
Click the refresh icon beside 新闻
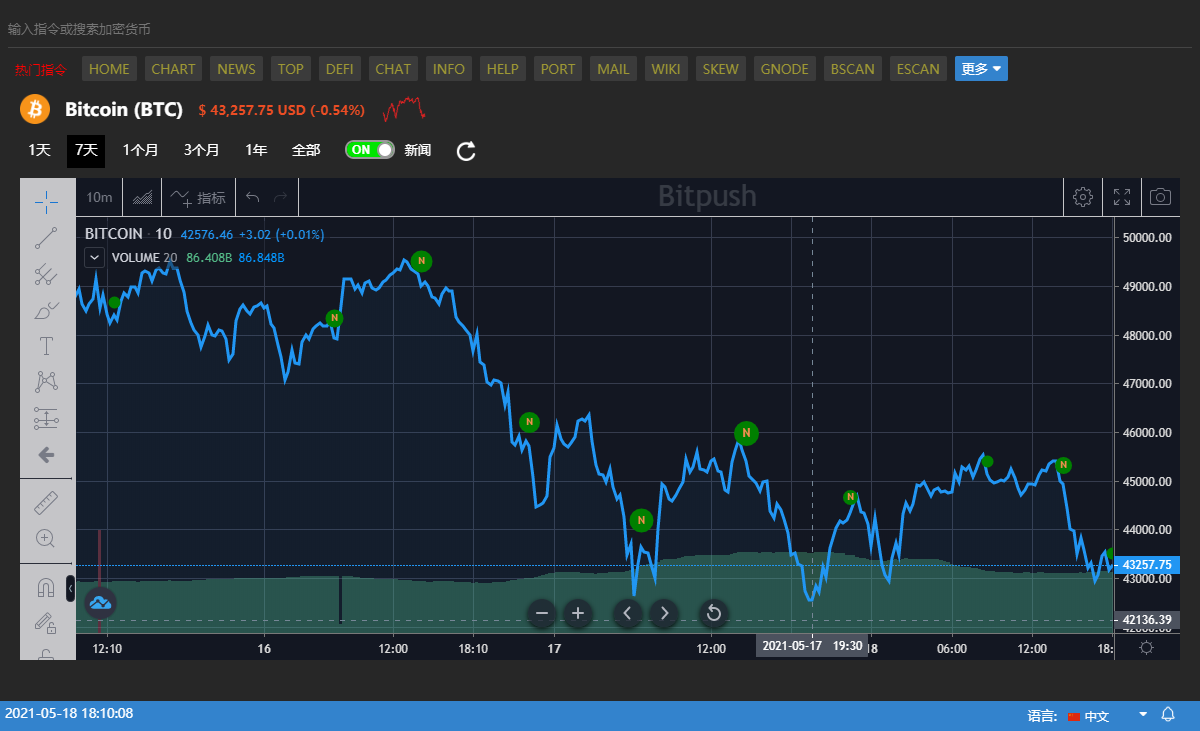click(466, 151)
